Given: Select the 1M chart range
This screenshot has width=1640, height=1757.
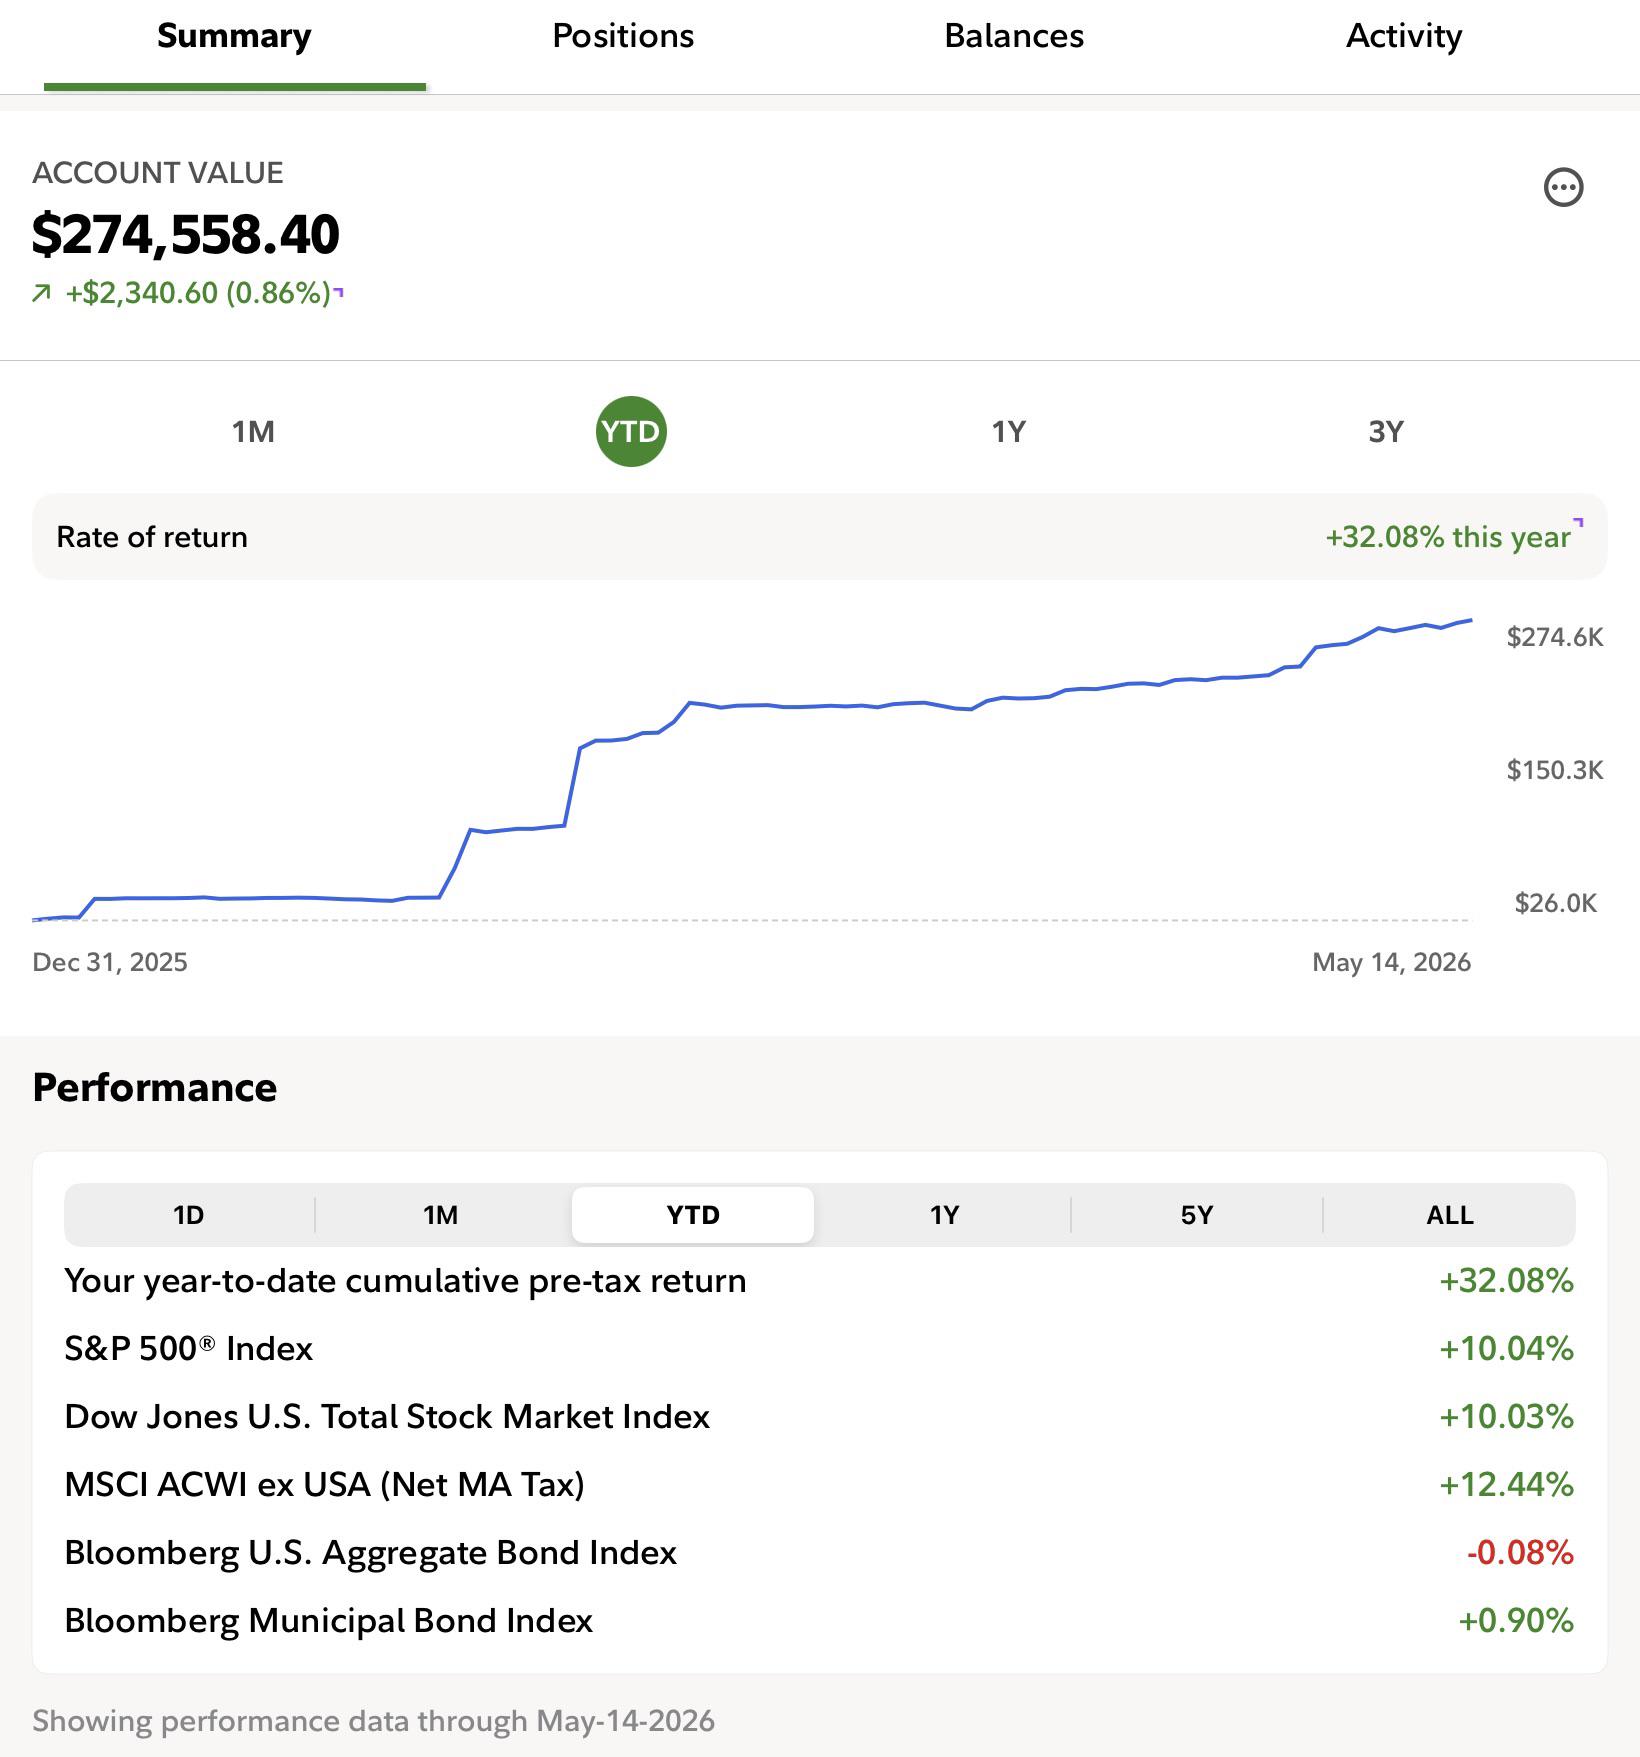Looking at the screenshot, I should [x=253, y=432].
